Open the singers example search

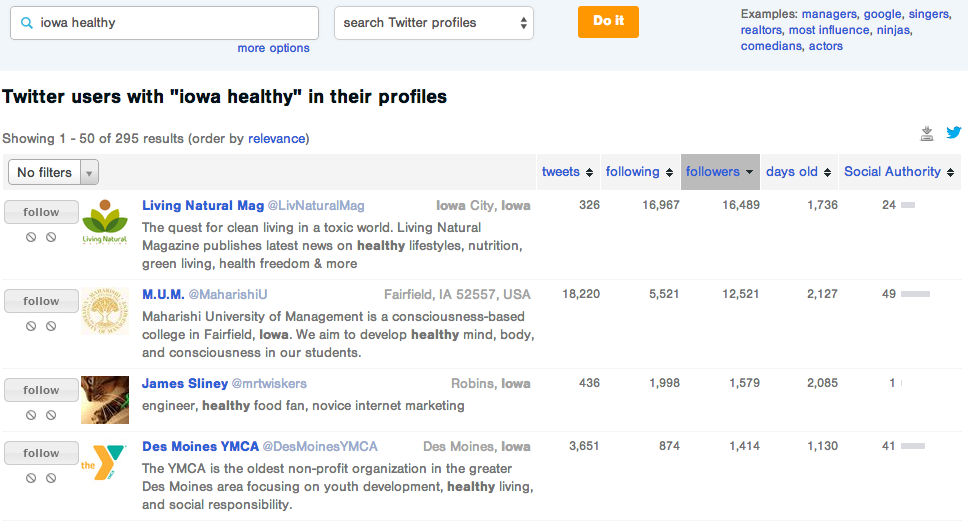[928, 14]
